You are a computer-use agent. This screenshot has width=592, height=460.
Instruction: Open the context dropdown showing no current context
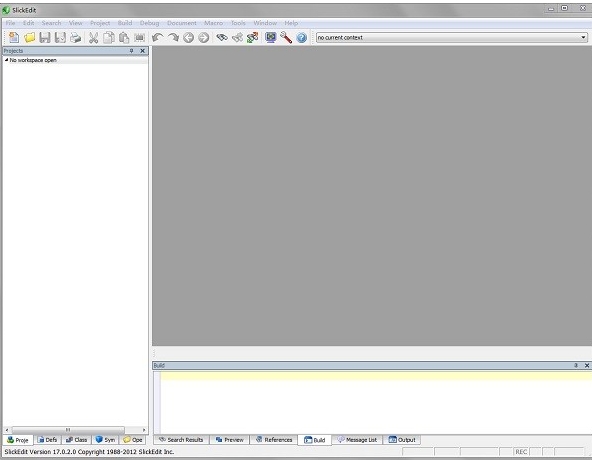pos(452,37)
